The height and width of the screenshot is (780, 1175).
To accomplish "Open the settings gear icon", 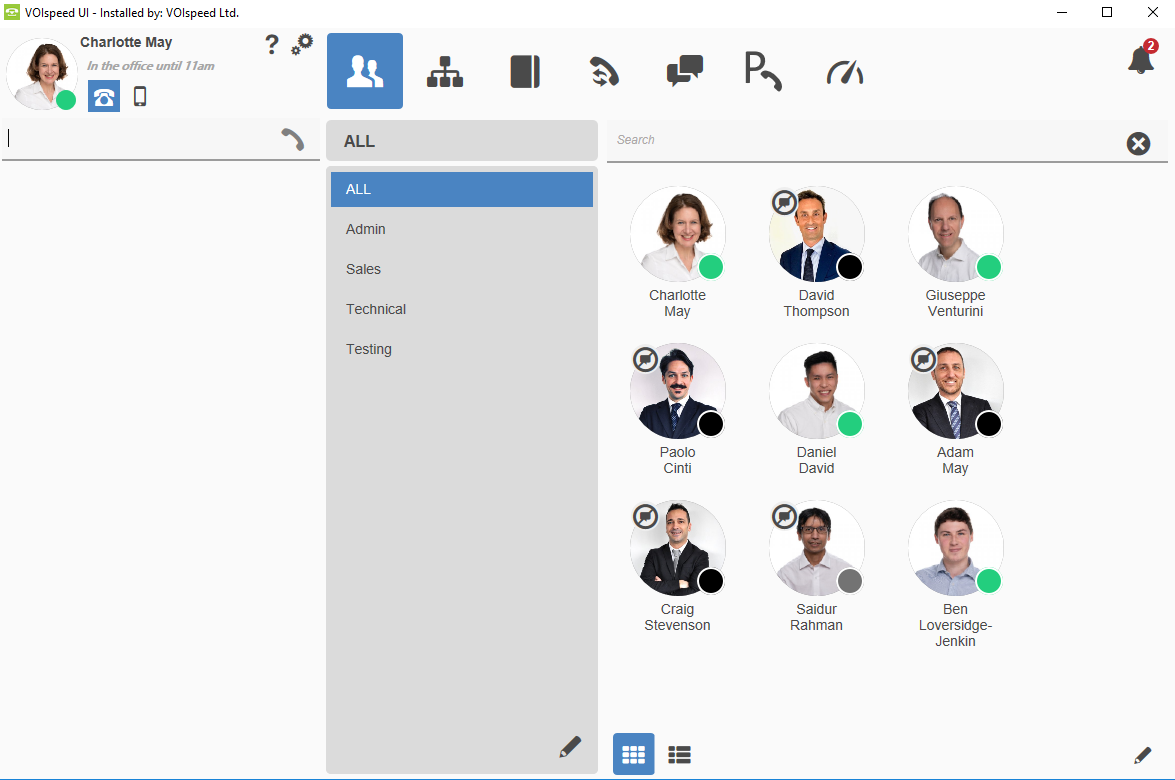I will pyautogui.click(x=301, y=44).
